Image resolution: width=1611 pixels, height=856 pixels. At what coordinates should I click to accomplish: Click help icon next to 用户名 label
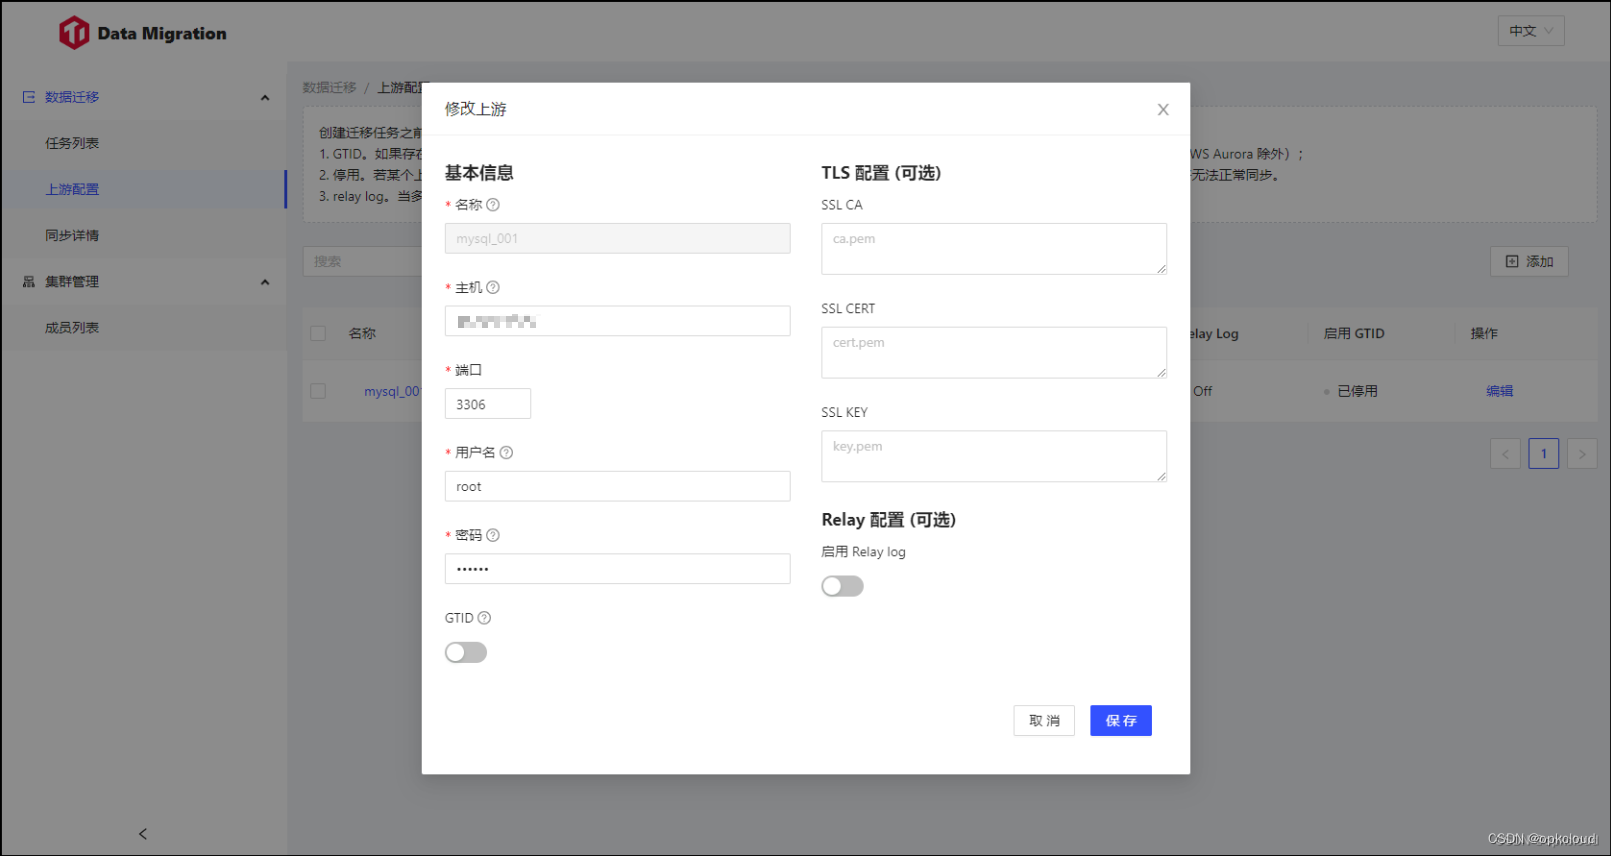pyautogui.click(x=507, y=453)
